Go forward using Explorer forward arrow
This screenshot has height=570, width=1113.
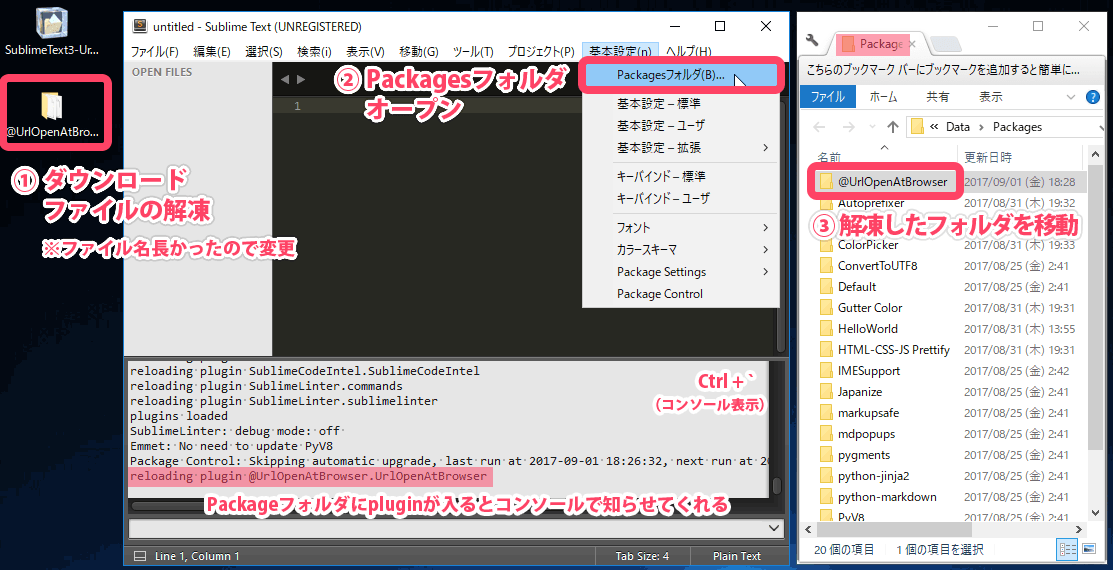click(x=848, y=127)
